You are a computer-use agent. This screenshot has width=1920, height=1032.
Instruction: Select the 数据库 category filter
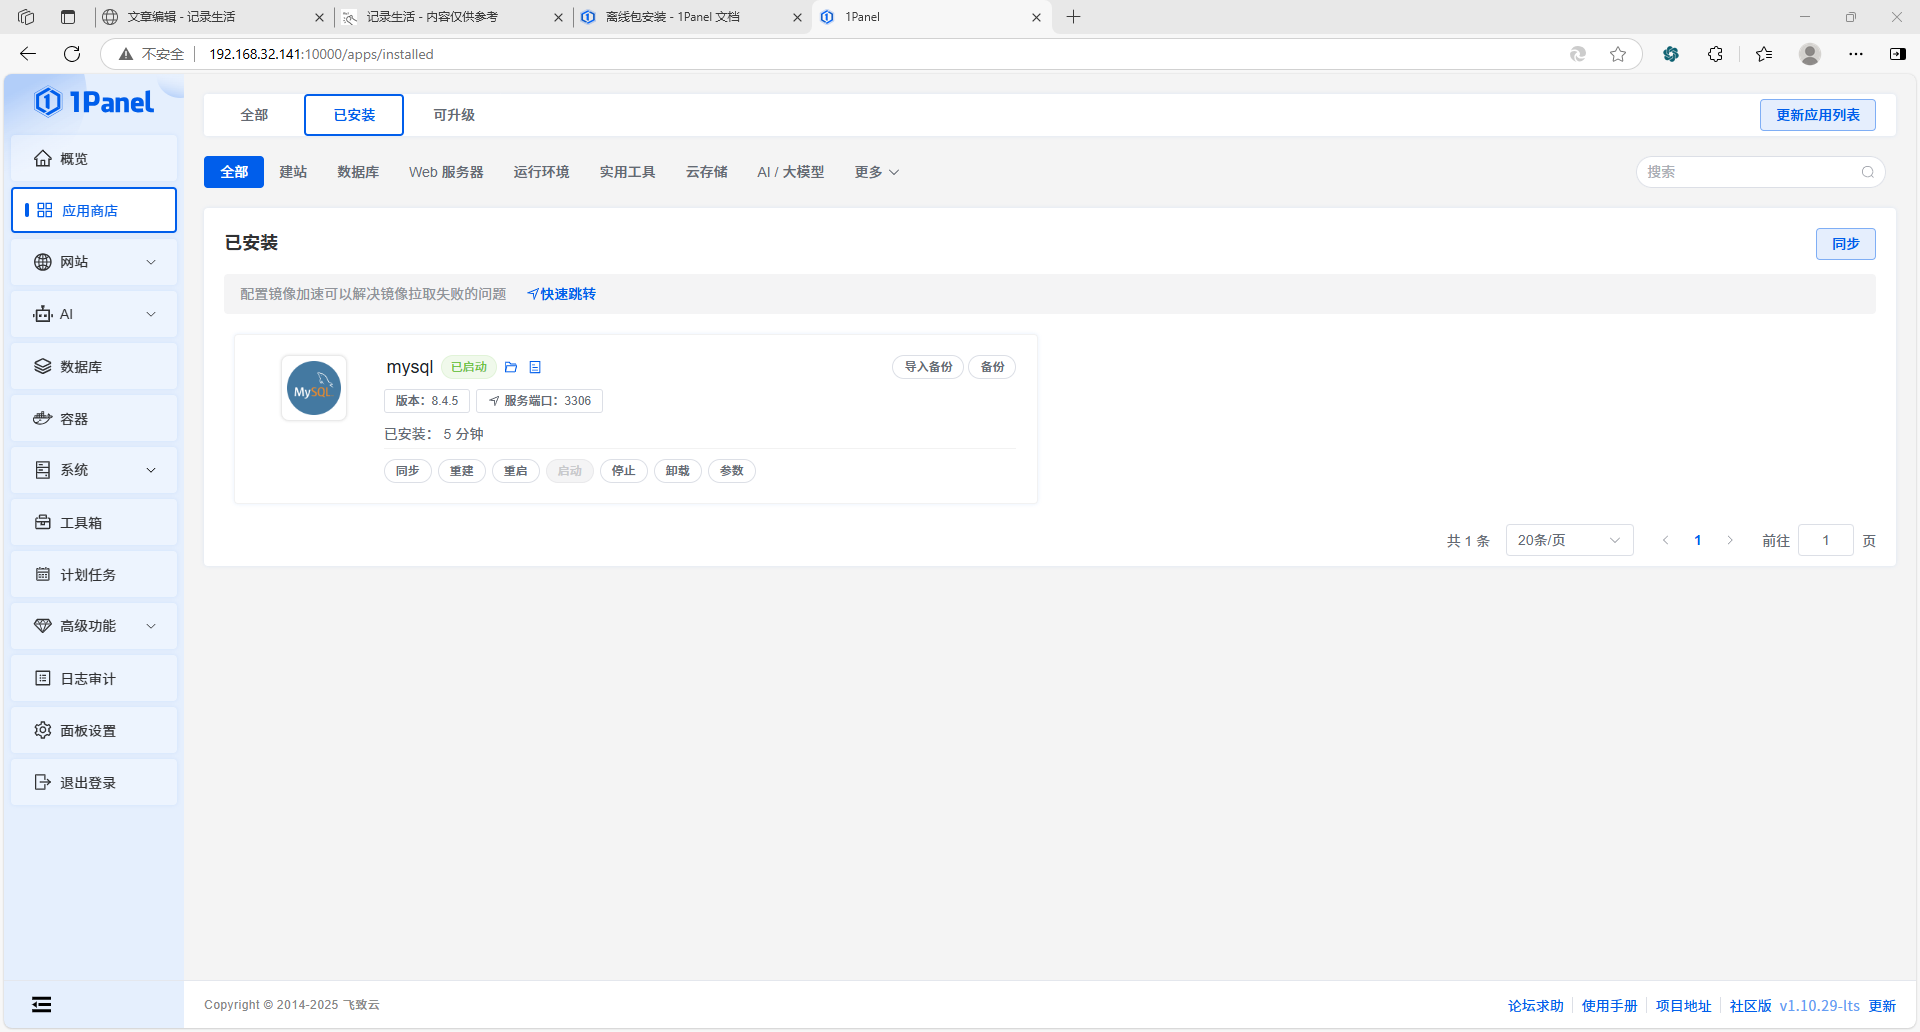(x=358, y=172)
